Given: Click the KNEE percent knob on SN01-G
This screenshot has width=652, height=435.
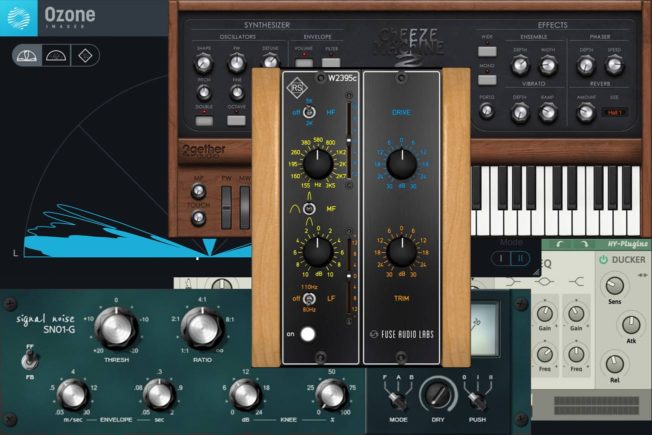Looking at the screenshot, I should (331, 395).
